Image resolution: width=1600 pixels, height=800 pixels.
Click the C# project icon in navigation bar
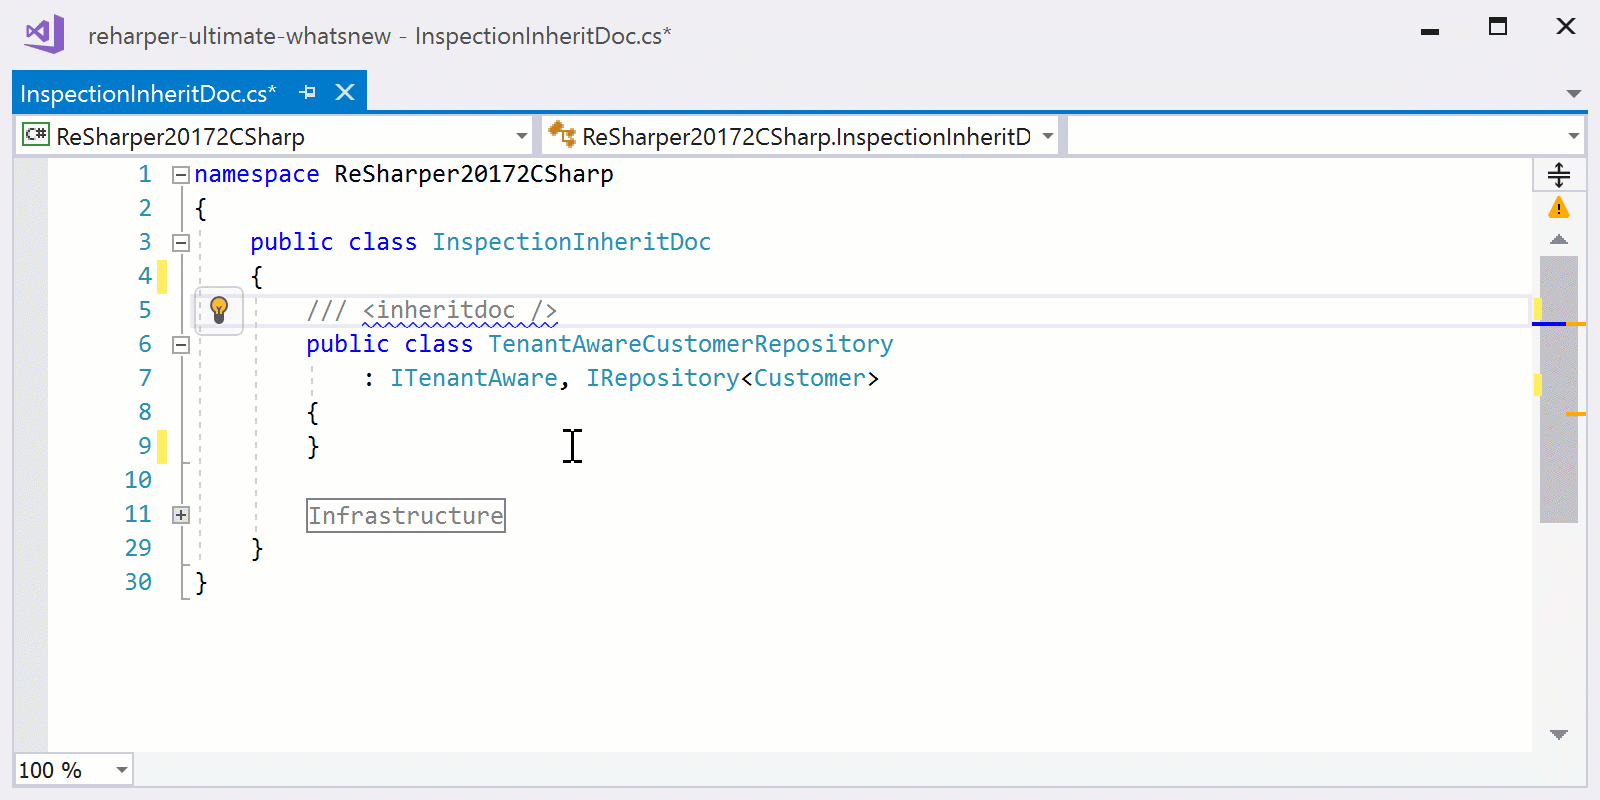(x=36, y=135)
